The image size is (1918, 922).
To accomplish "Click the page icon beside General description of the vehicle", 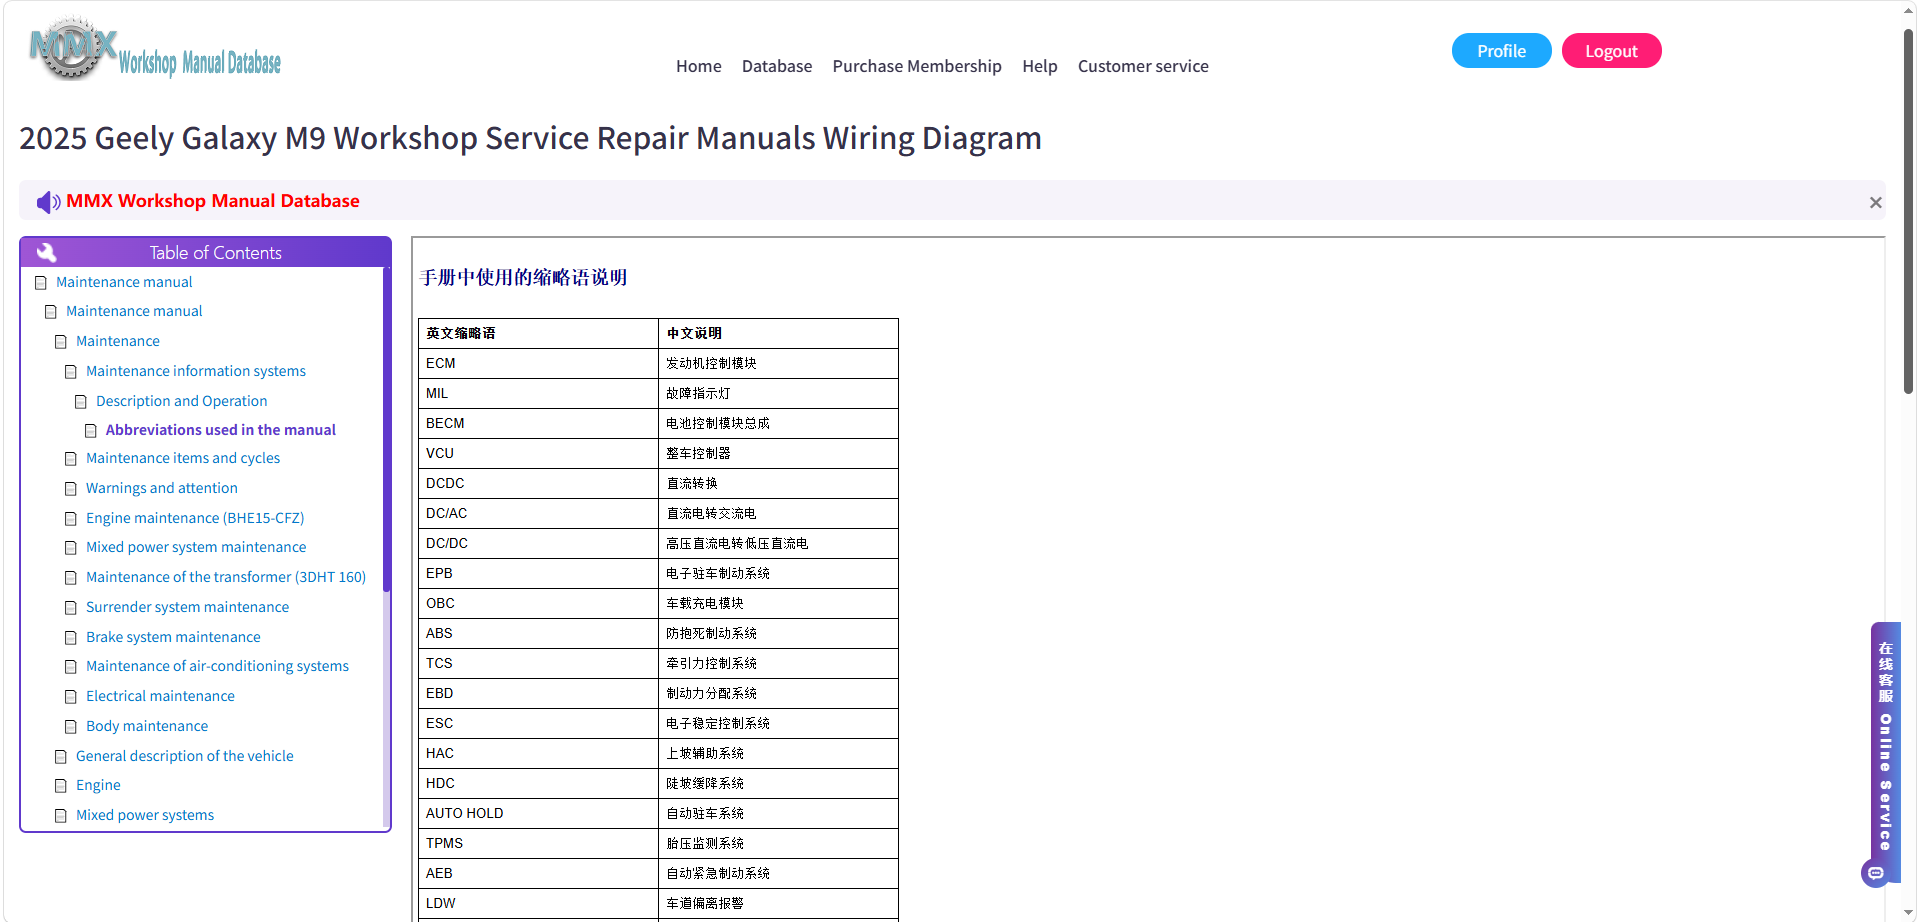I will click(61, 757).
